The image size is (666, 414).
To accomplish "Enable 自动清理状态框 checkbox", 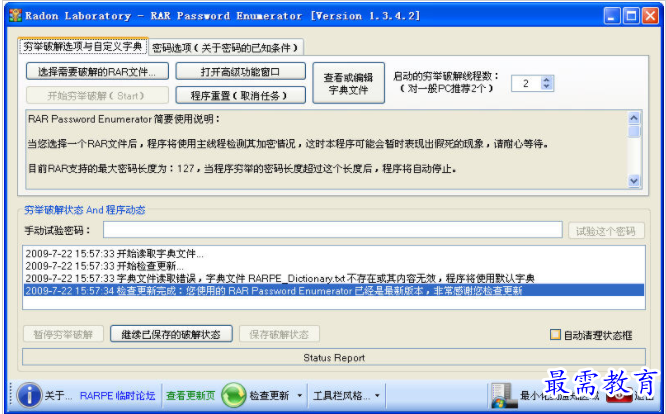I will pos(555,335).
